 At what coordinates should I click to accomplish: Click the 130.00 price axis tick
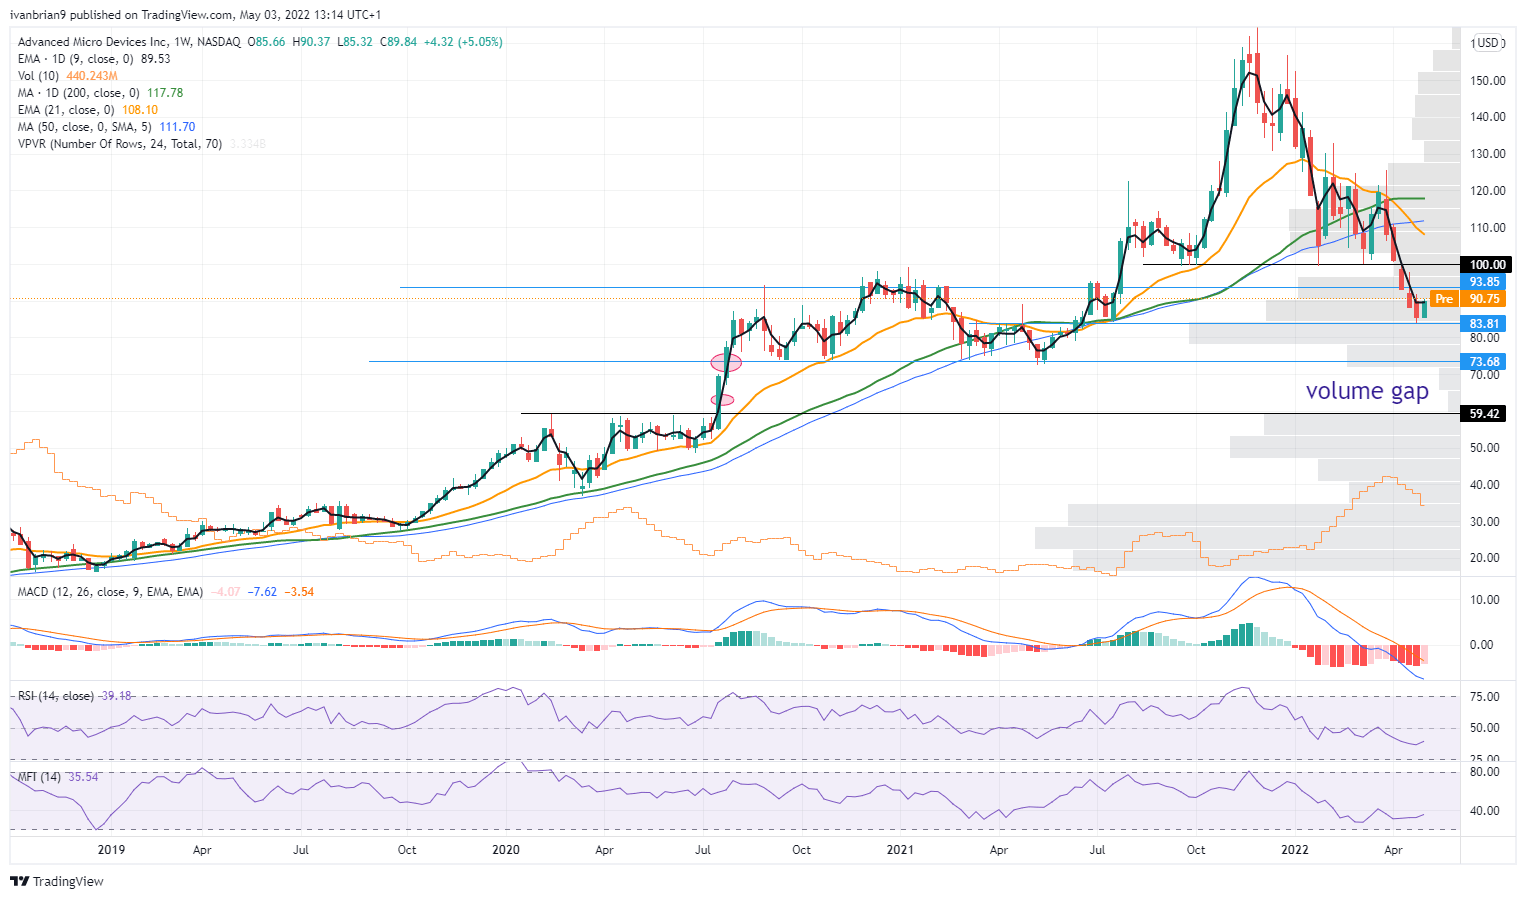1488,154
